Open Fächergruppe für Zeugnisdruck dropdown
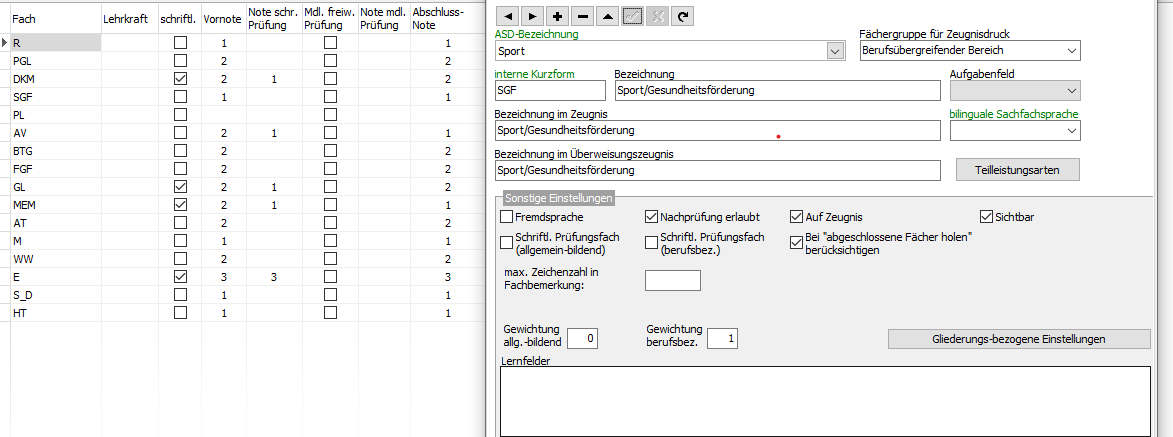This screenshot has height=437, width=1173. tap(1072, 51)
